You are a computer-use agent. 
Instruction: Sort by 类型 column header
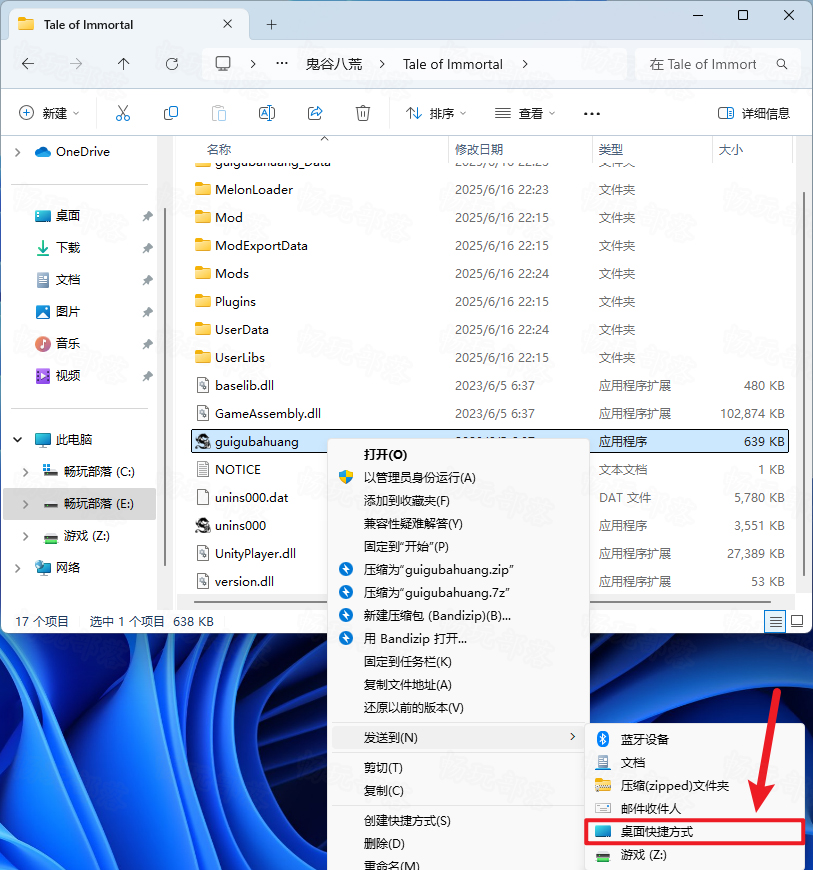[x=610, y=149]
